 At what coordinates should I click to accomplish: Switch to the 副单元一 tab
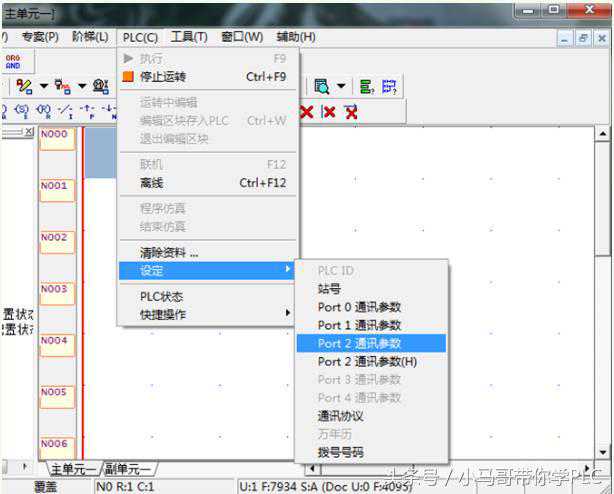pos(128,469)
